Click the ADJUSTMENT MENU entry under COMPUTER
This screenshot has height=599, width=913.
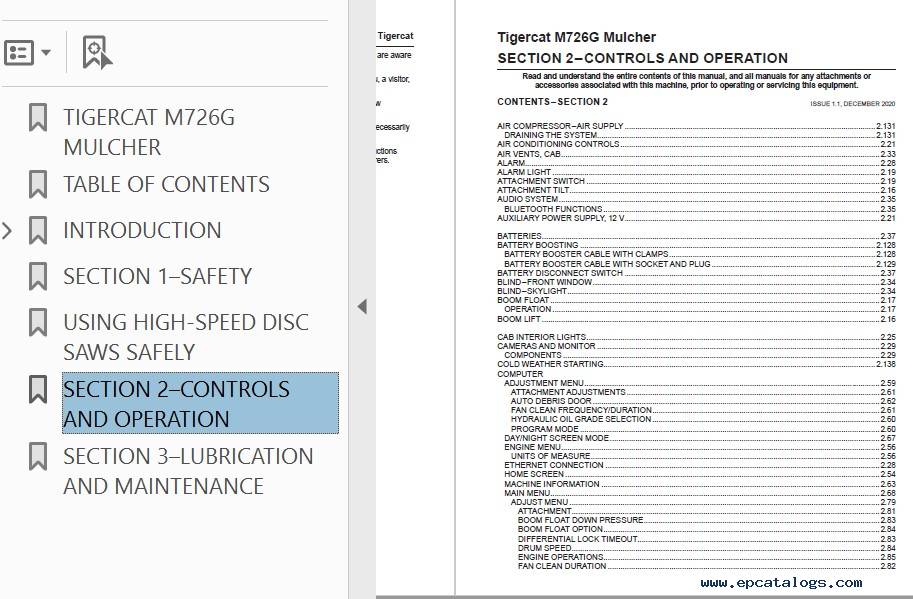click(700, 383)
